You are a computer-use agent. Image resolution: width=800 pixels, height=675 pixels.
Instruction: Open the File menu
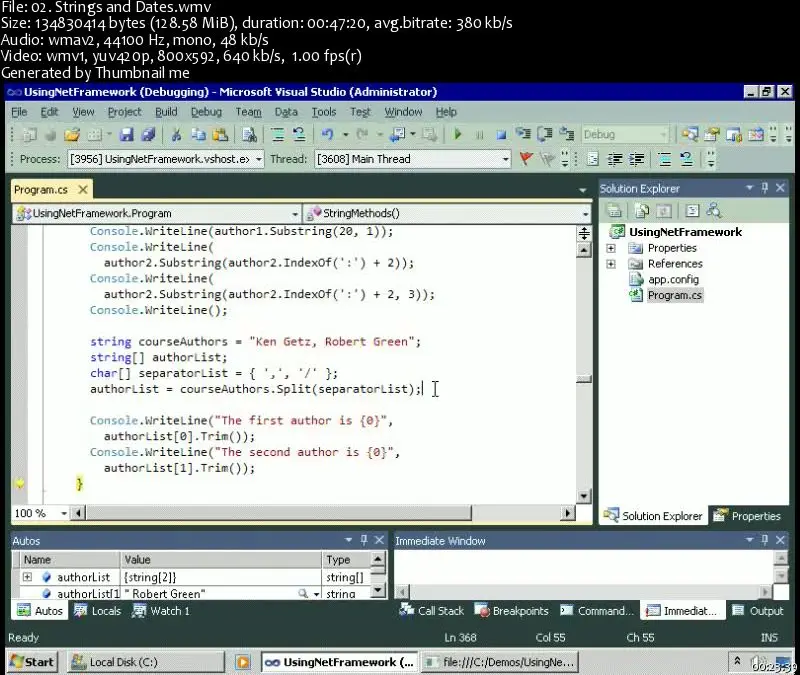(19, 112)
